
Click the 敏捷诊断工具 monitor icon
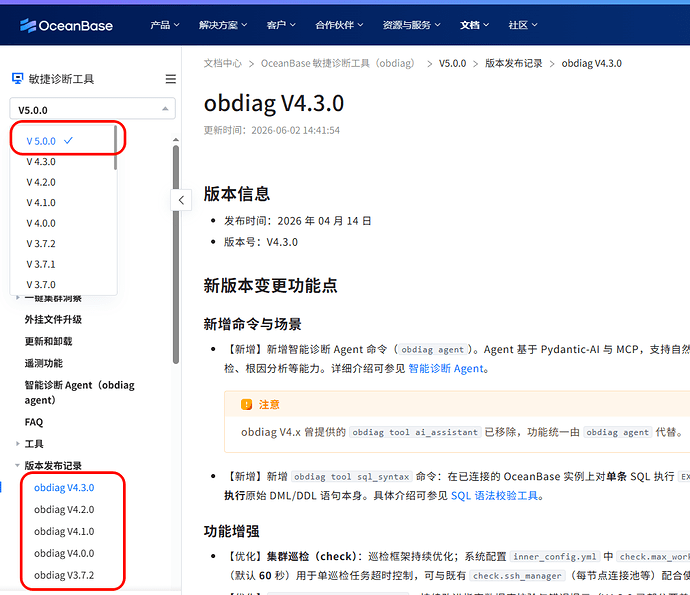point(17,79)
